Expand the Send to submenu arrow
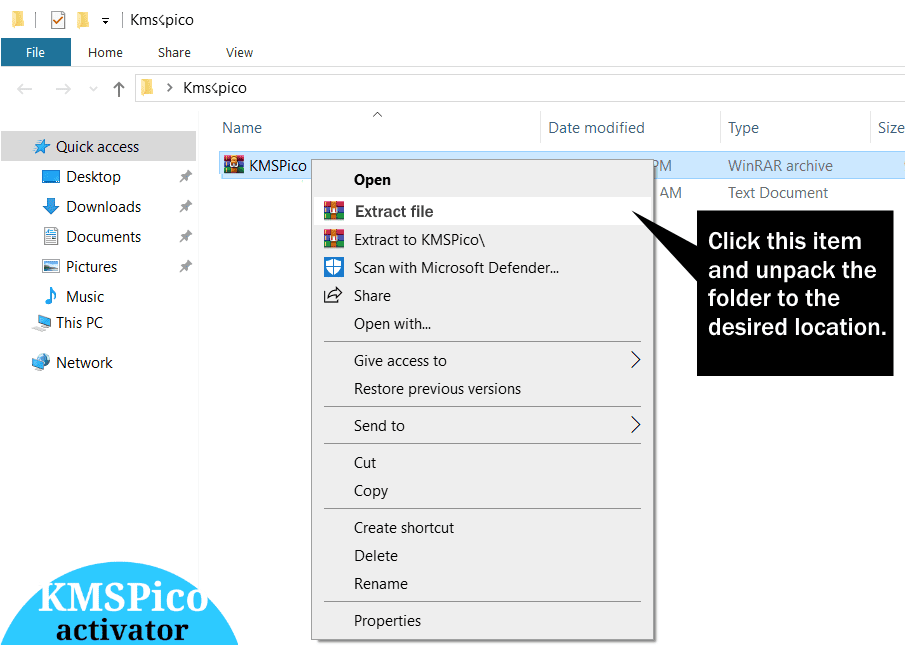This screenshot has width=905, height=645. tap(635, 425)
